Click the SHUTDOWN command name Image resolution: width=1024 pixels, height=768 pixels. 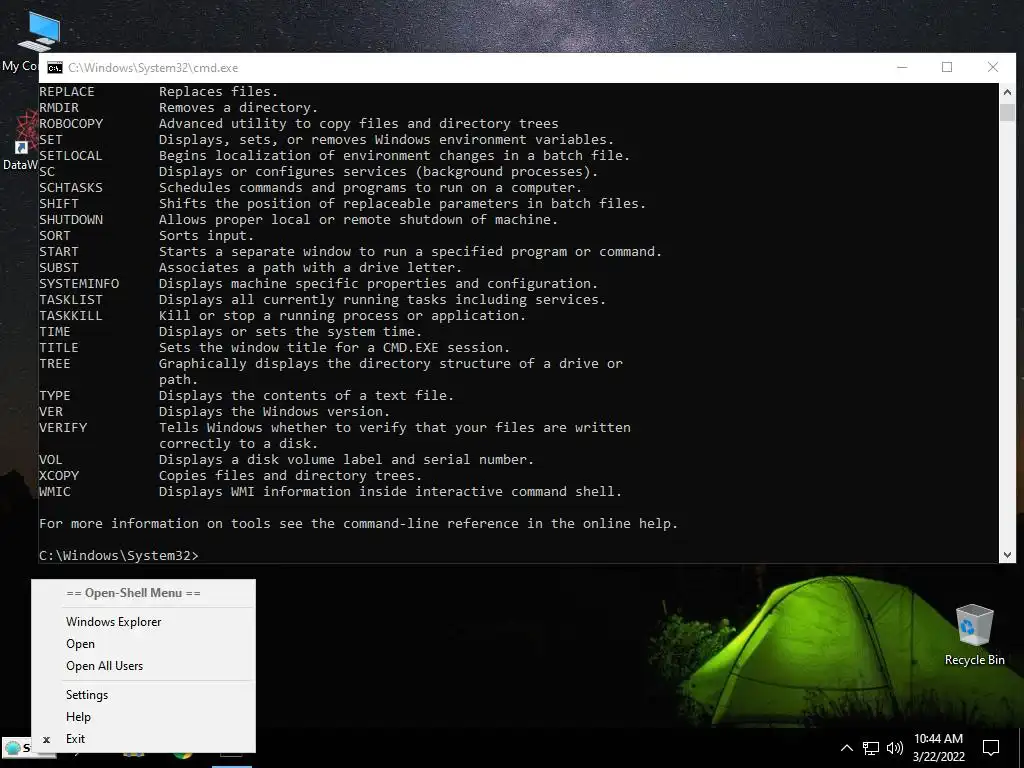71,219
